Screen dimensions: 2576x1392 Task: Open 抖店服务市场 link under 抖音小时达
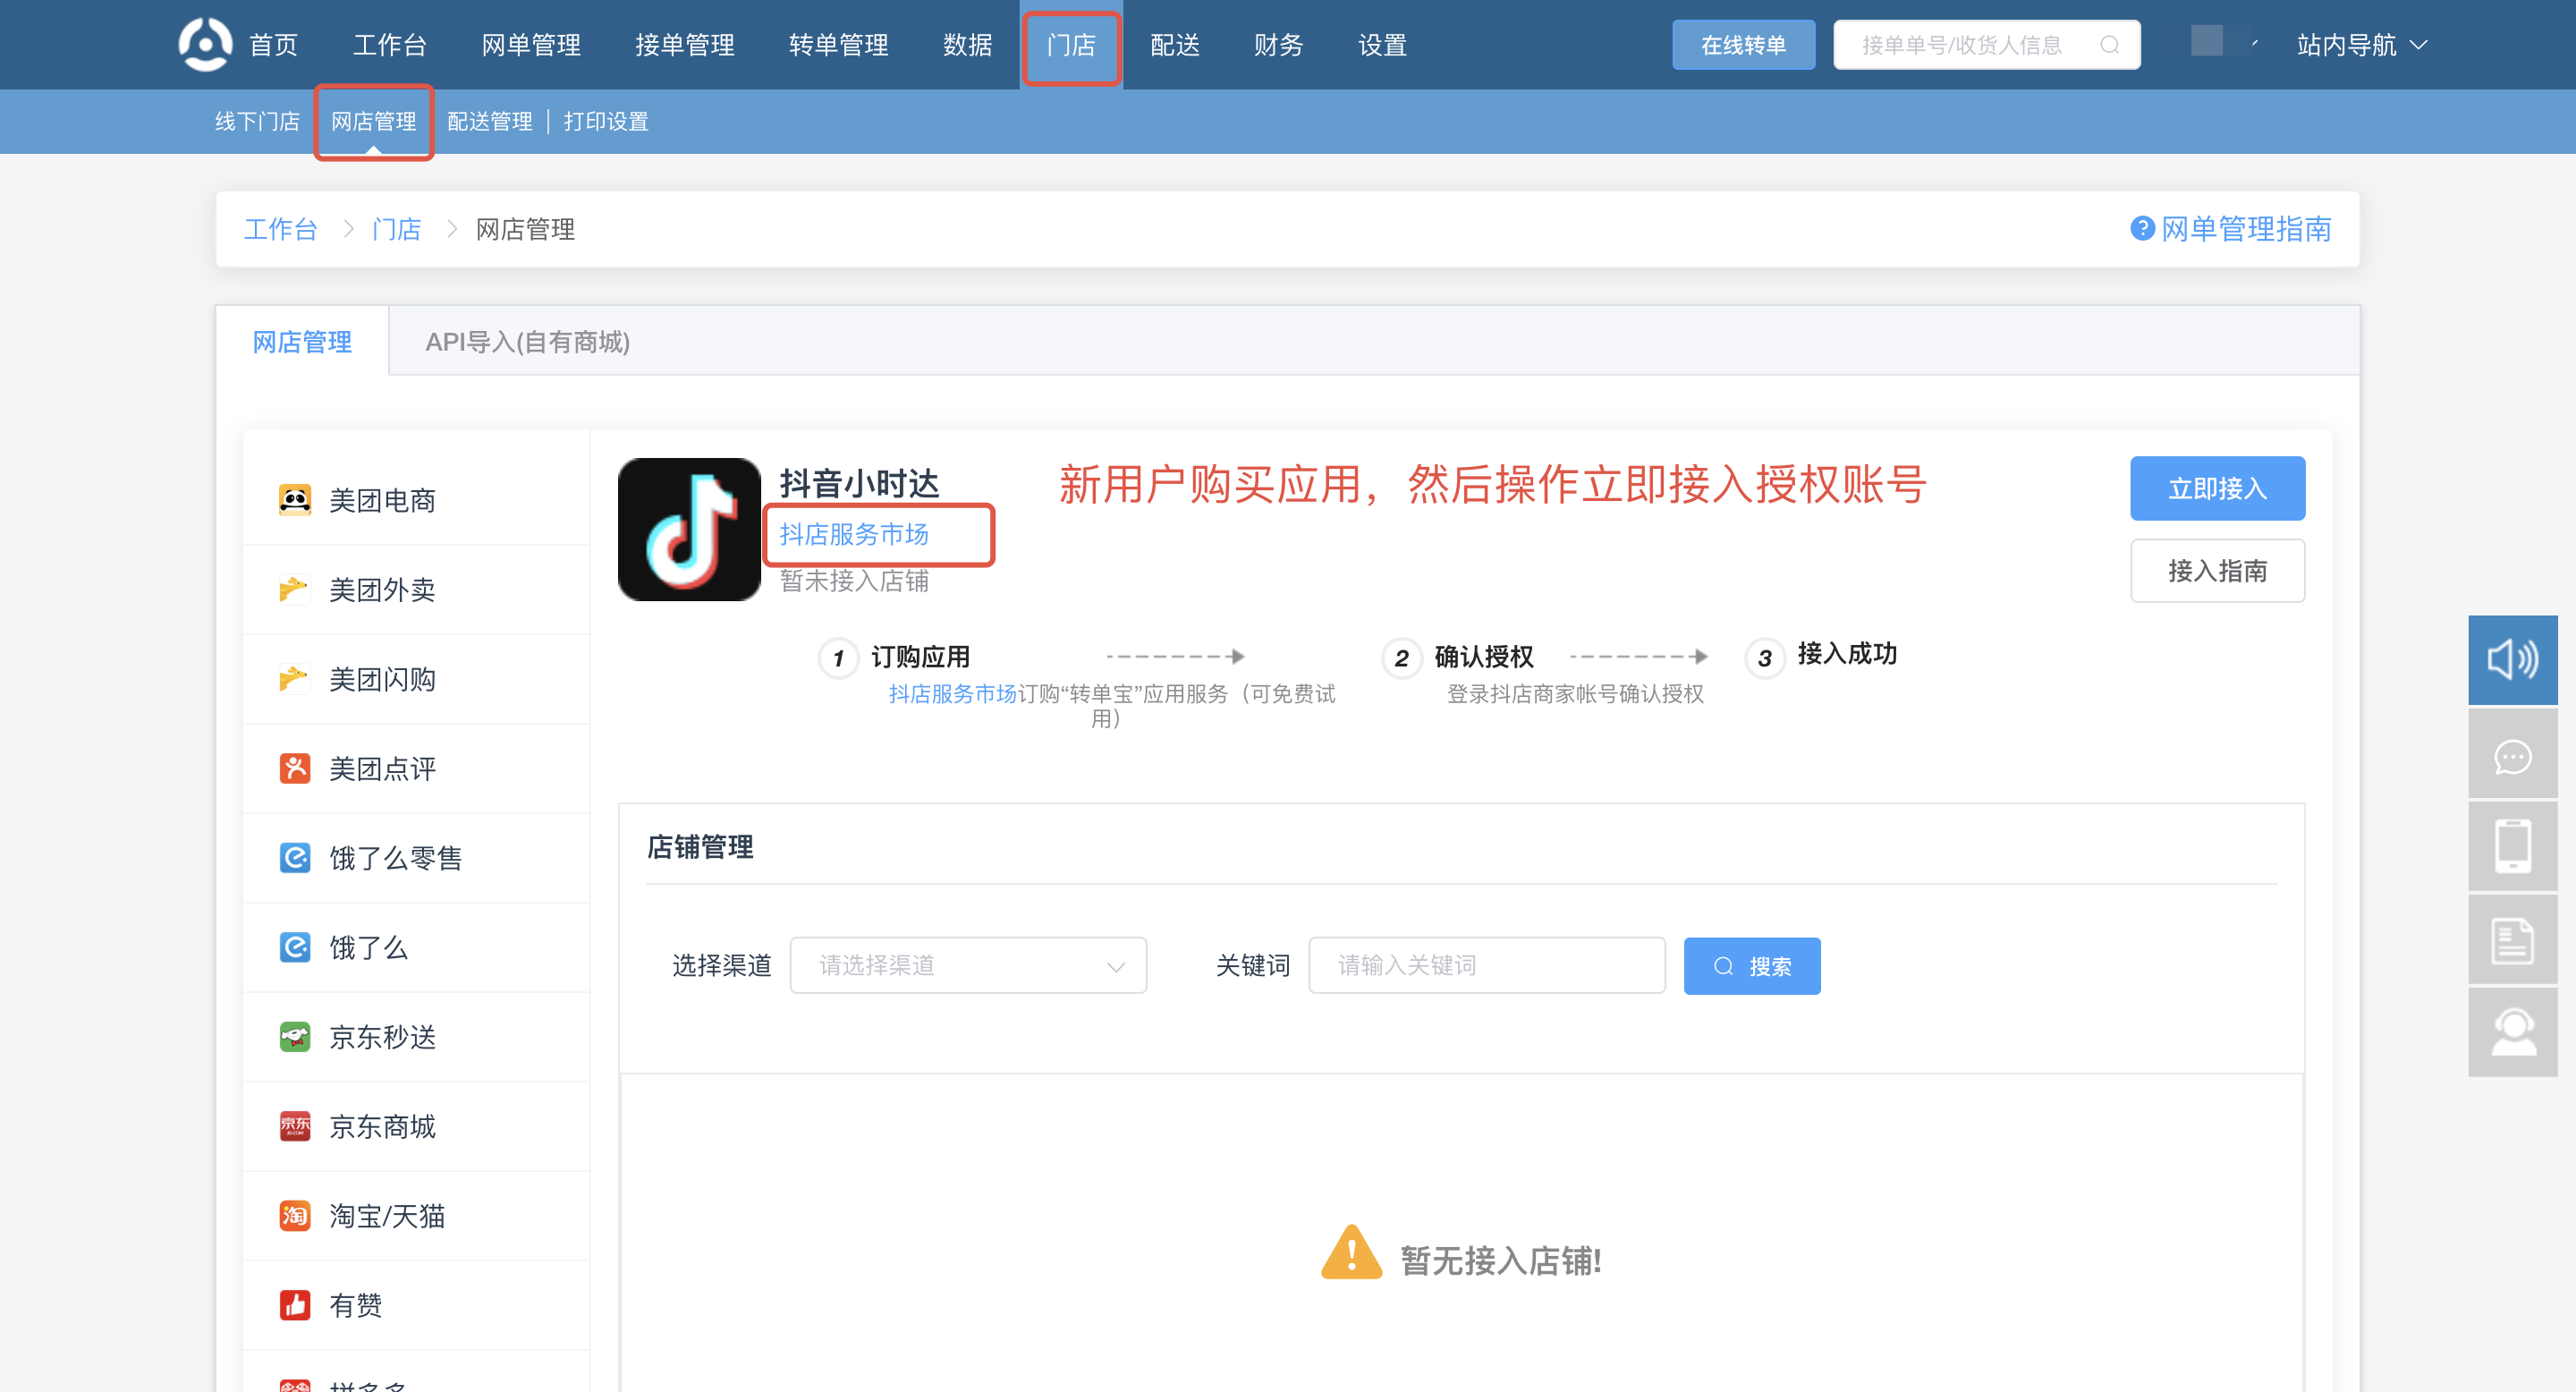[x=854, y=534]
